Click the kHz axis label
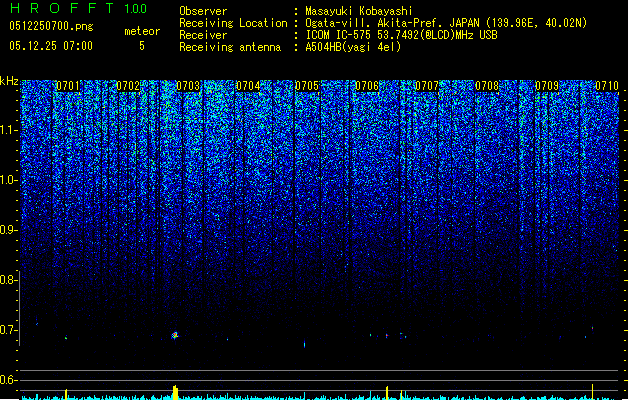 (x=9, y=81)
